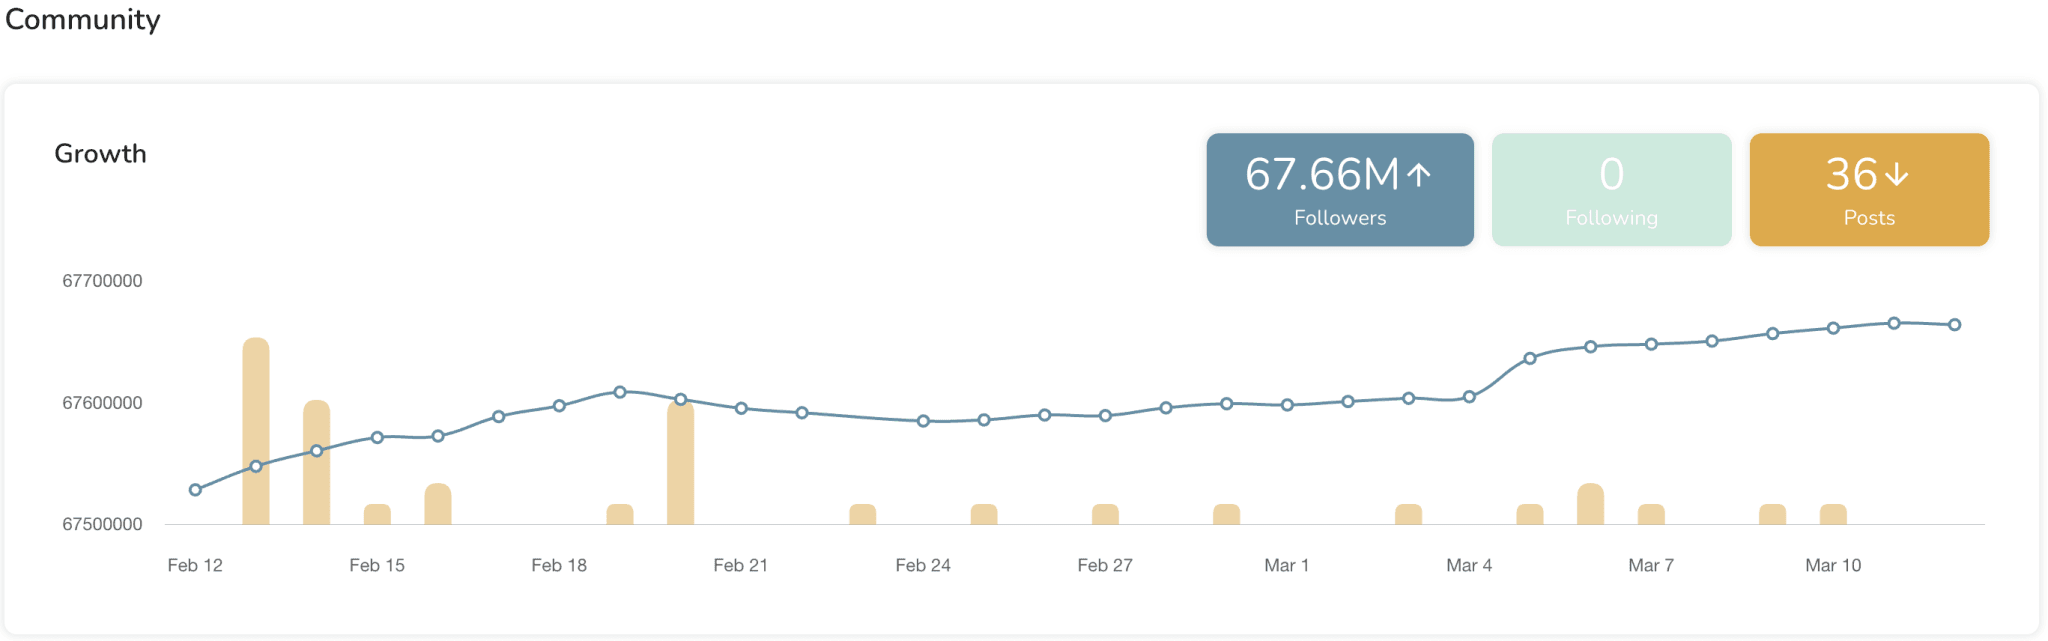The image size is (2048, 641).
Task: Click the data point above Mar 4
Action: [1467, 397]
